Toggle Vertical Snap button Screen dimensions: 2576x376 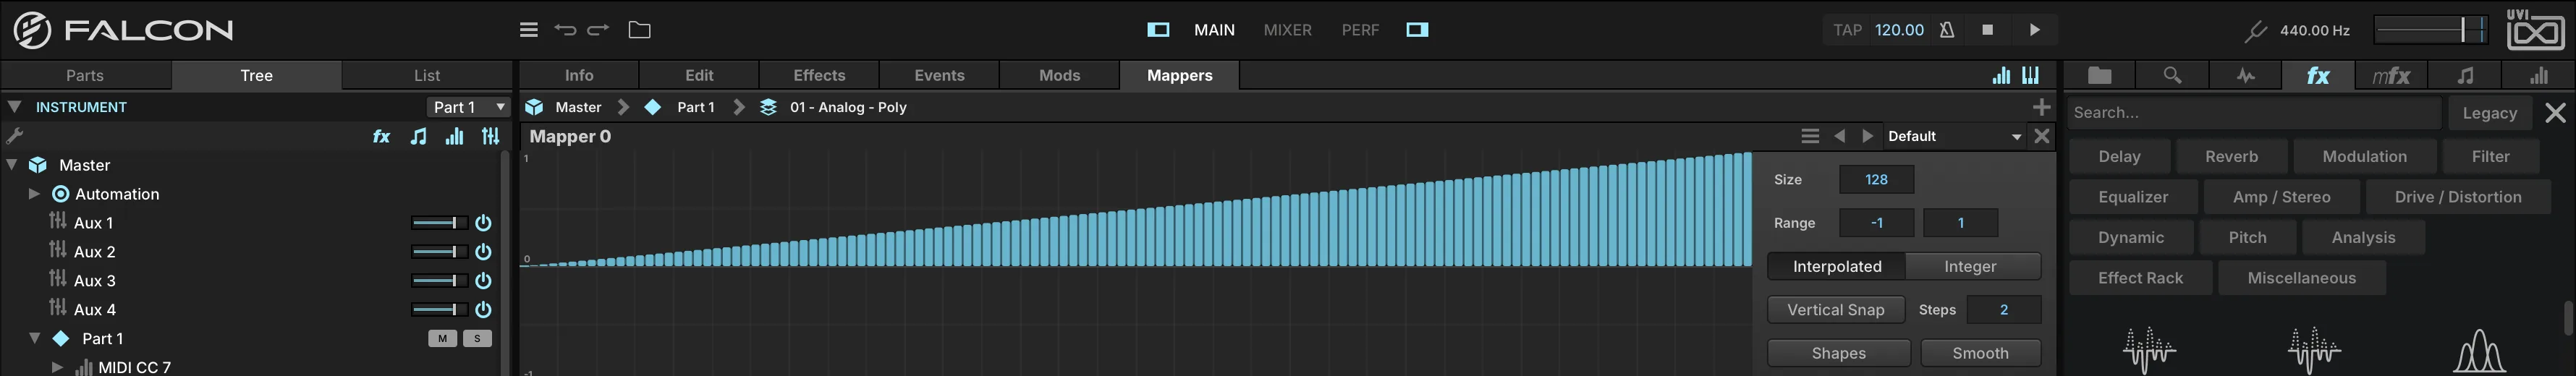tap(1835, 310)
